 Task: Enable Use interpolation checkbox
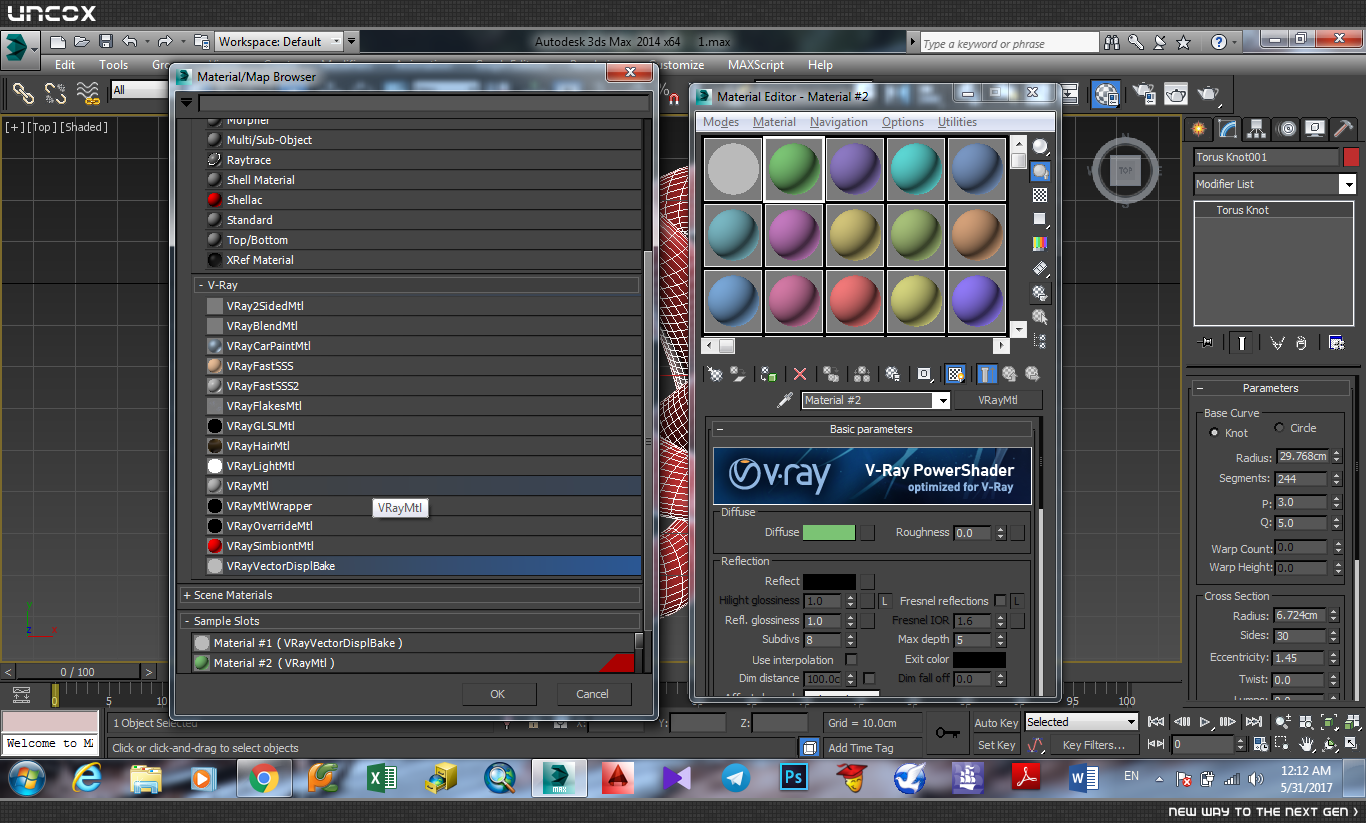852,660
